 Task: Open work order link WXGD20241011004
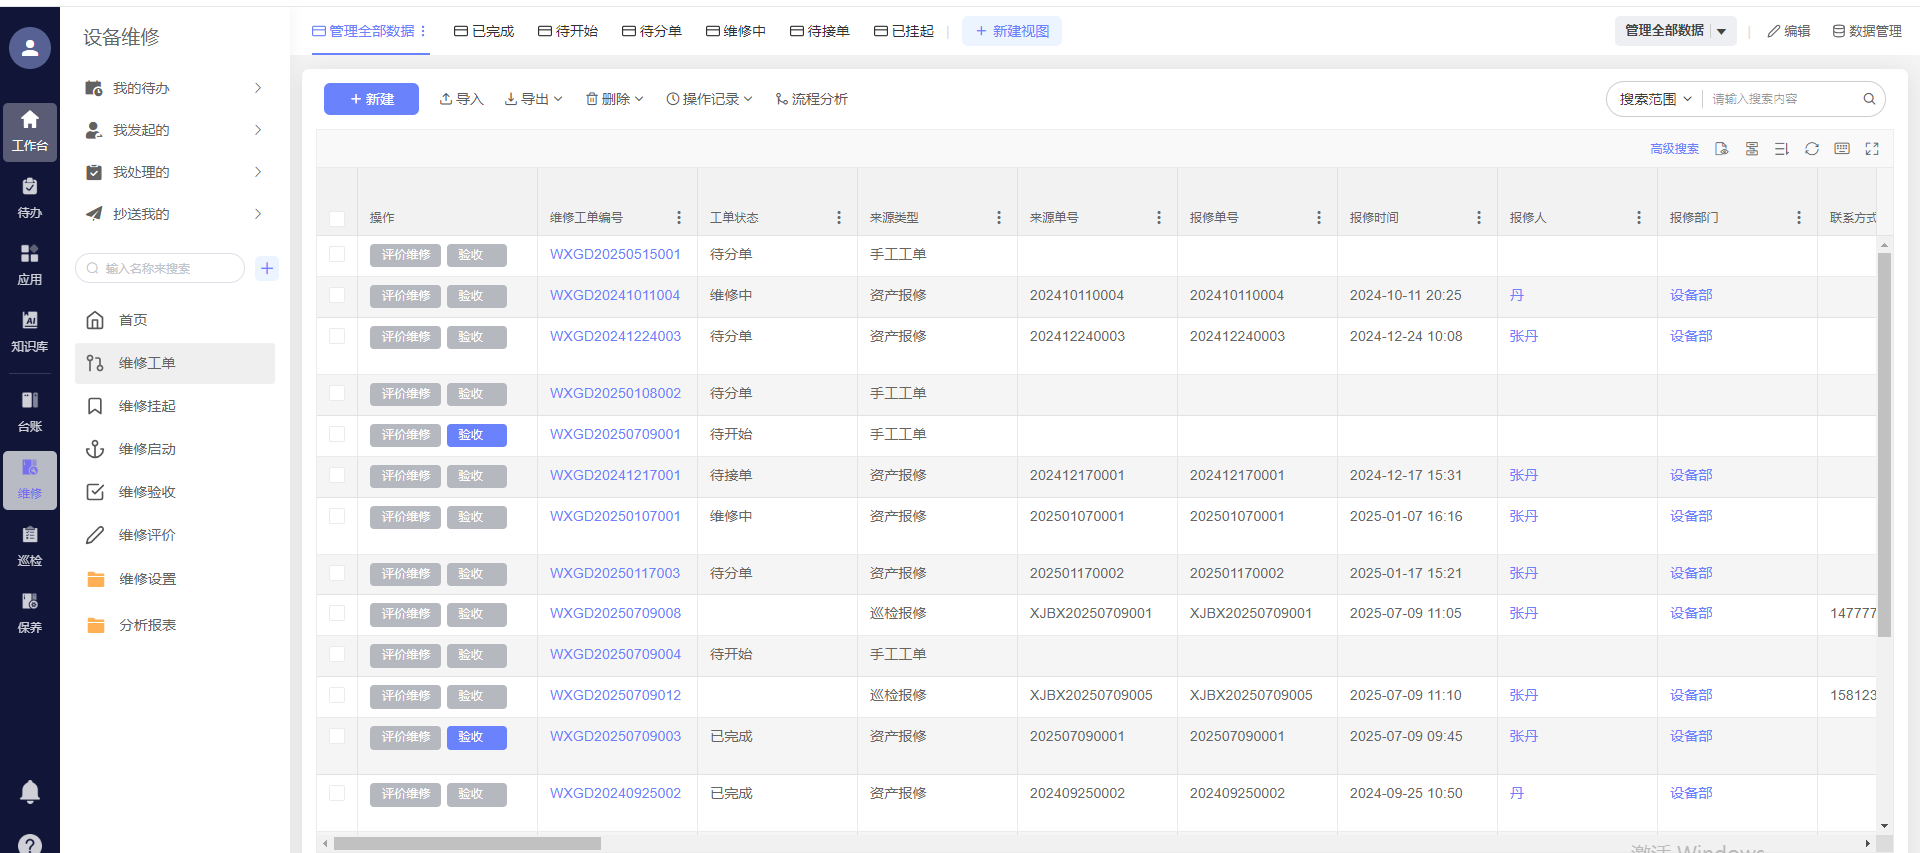[614, 295]
